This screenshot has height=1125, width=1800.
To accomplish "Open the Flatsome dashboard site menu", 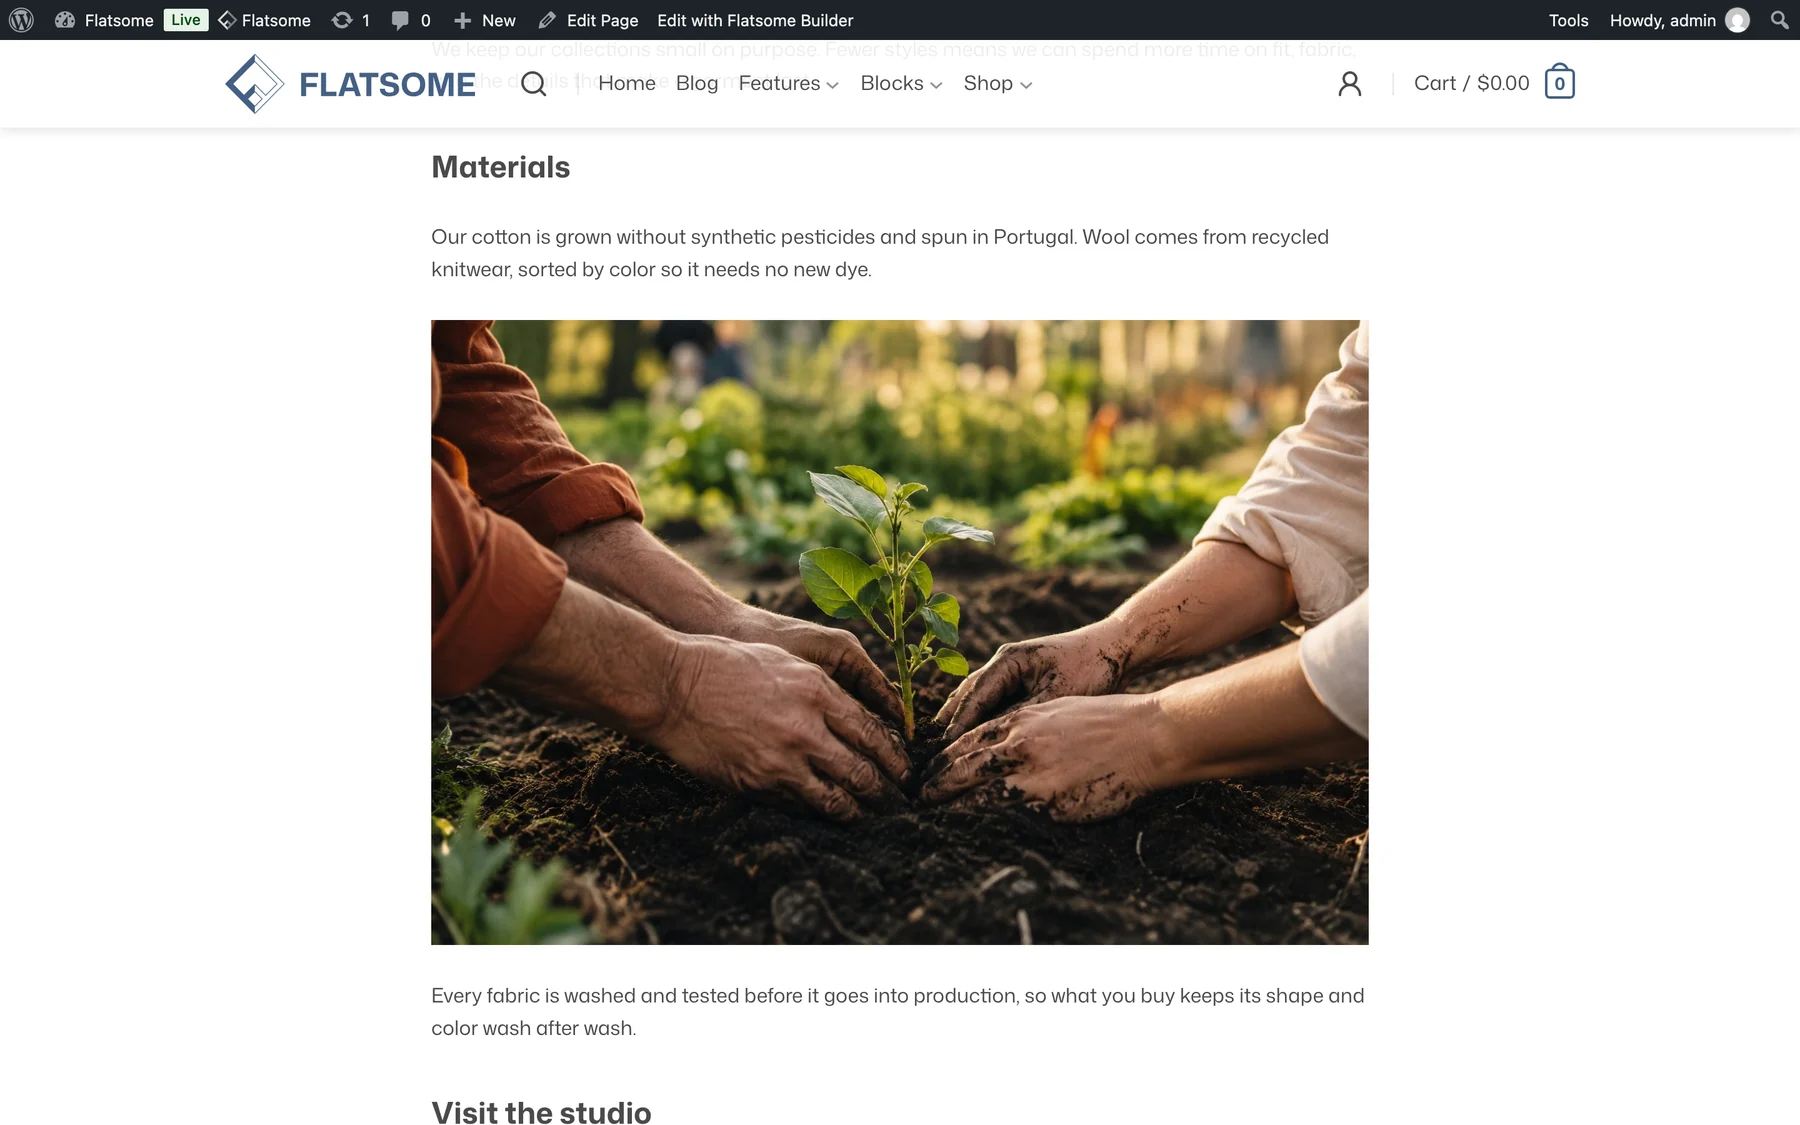I will click(104, 20).
